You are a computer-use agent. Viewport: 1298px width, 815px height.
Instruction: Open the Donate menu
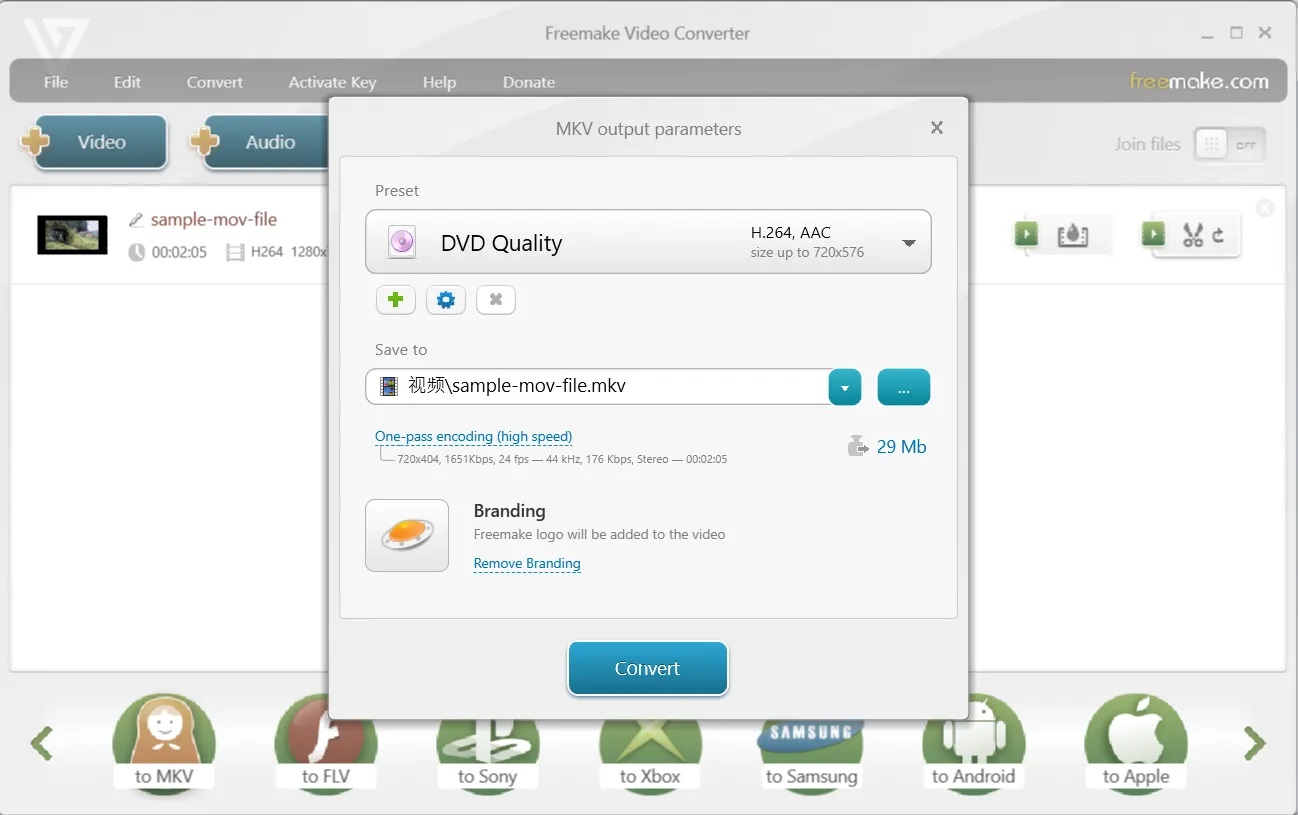click(x=529, y=82)
